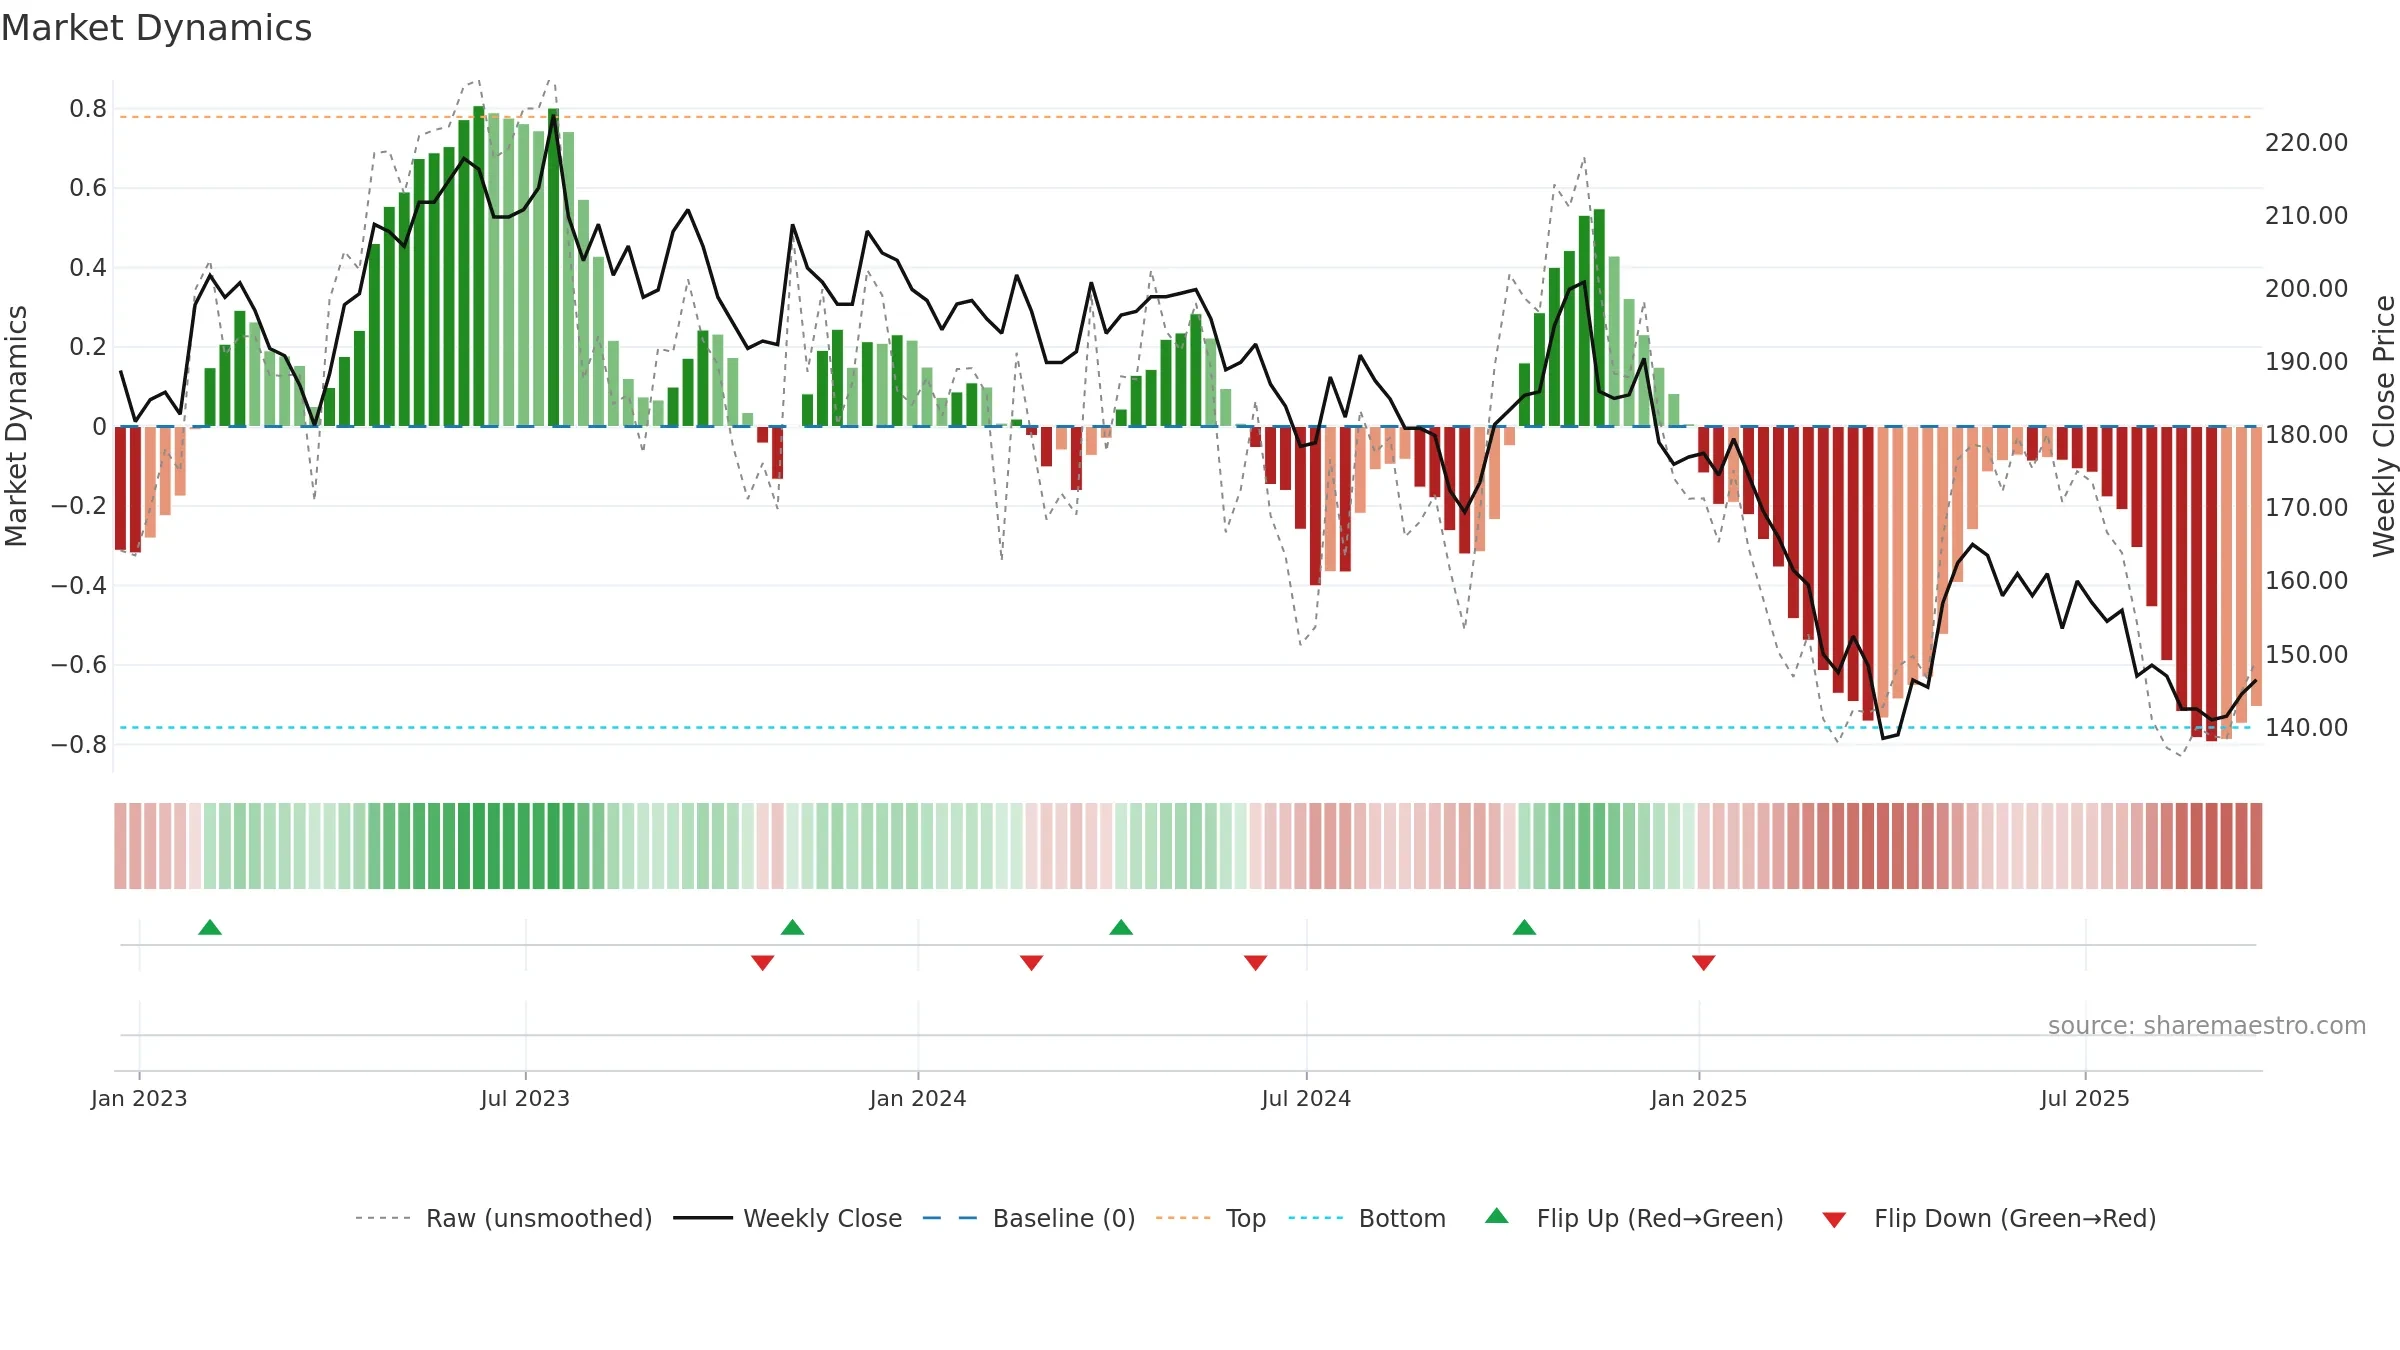Screen dimensions: 2400x1350
Task: Click the 170.00 price tick label
Action: tap(2307, 507)
